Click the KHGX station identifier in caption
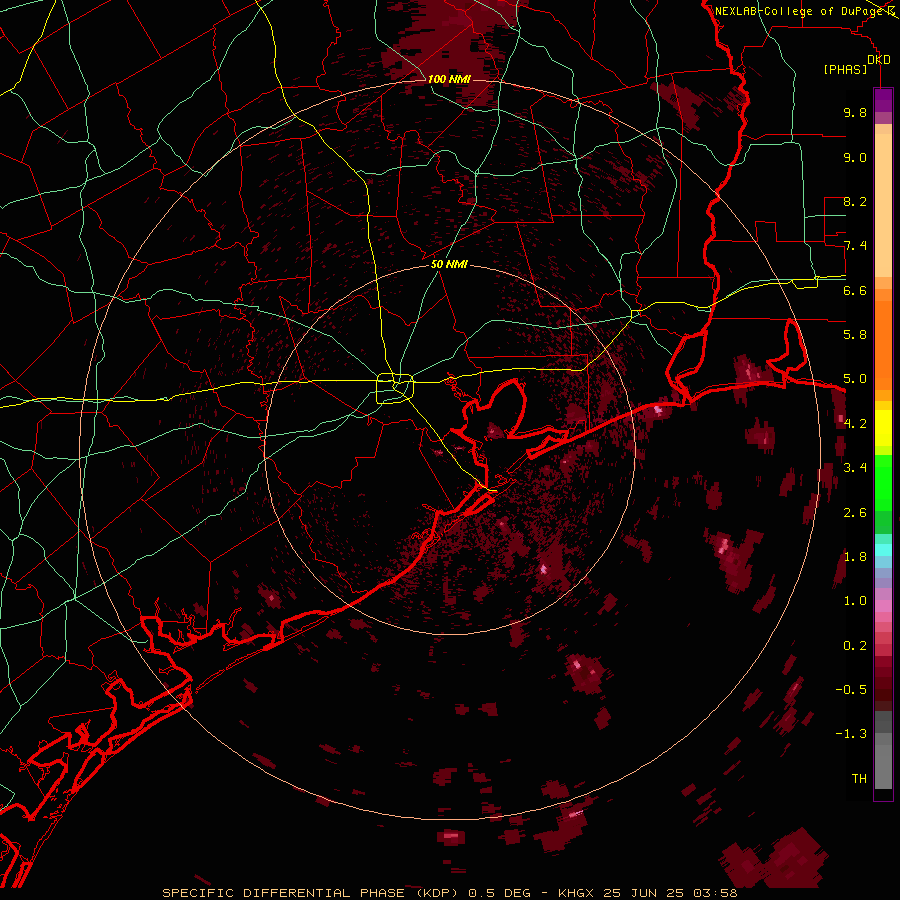The image size is (900, 900). tap(578, 893)
